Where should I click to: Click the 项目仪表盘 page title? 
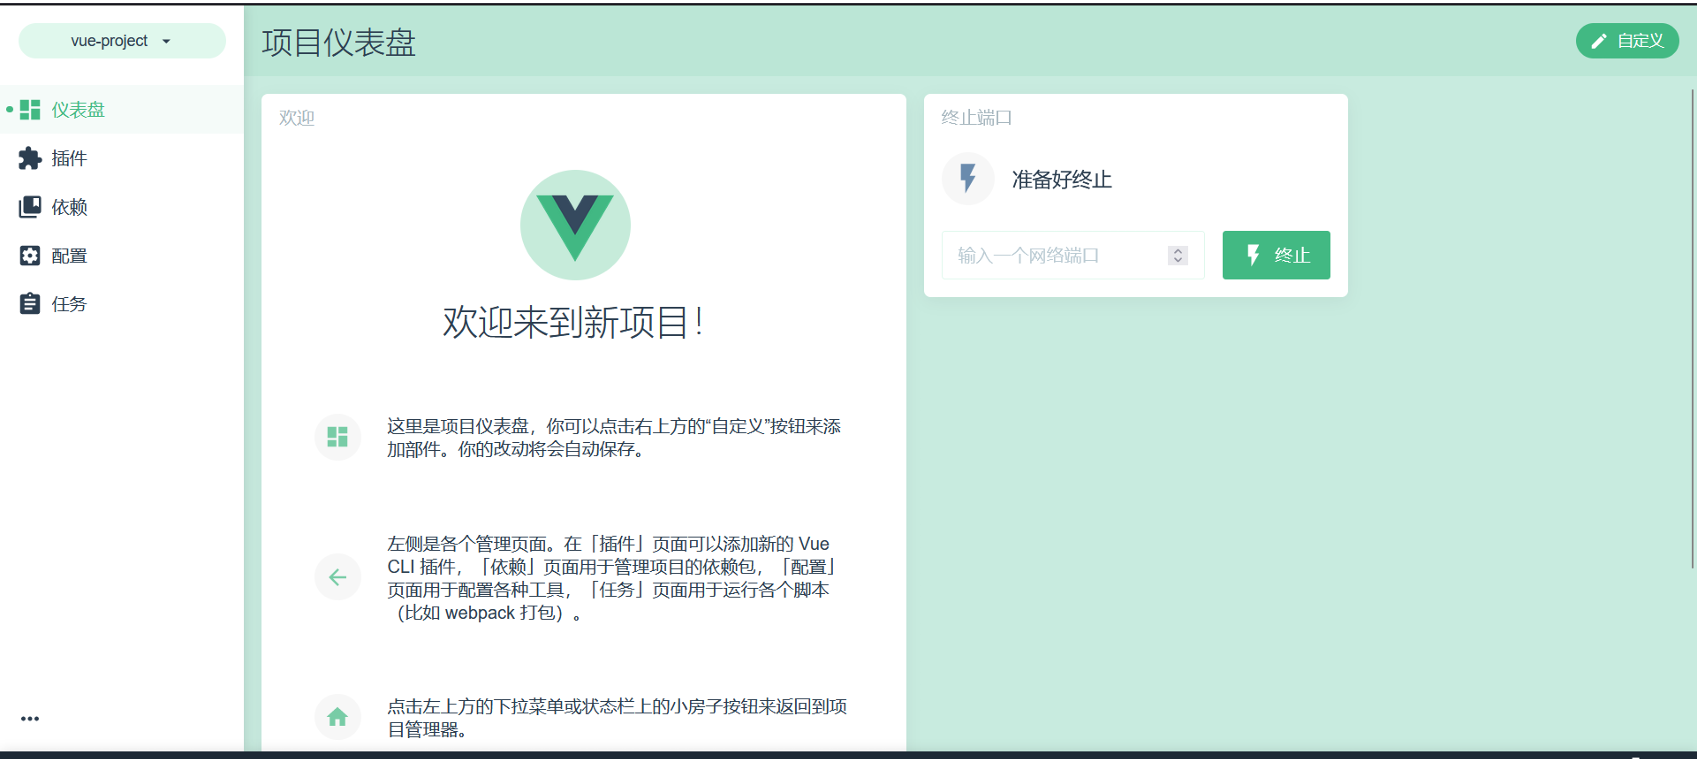pos(339,42)
